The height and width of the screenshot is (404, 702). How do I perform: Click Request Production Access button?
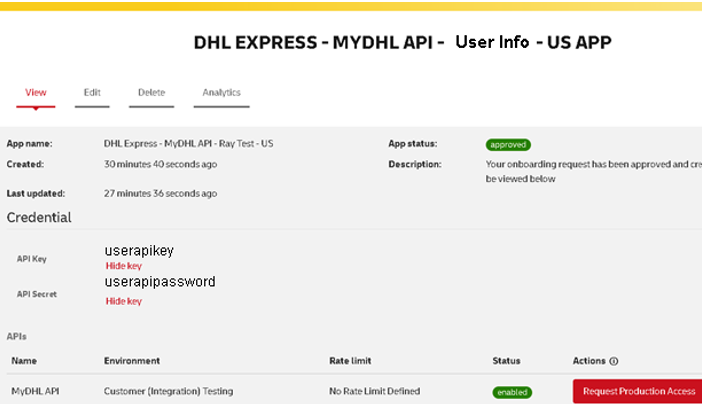[638, 391]
